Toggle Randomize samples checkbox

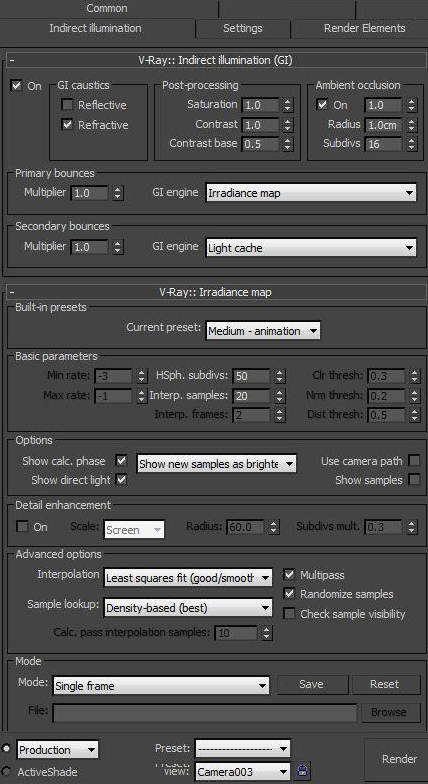tap(289, 594)
